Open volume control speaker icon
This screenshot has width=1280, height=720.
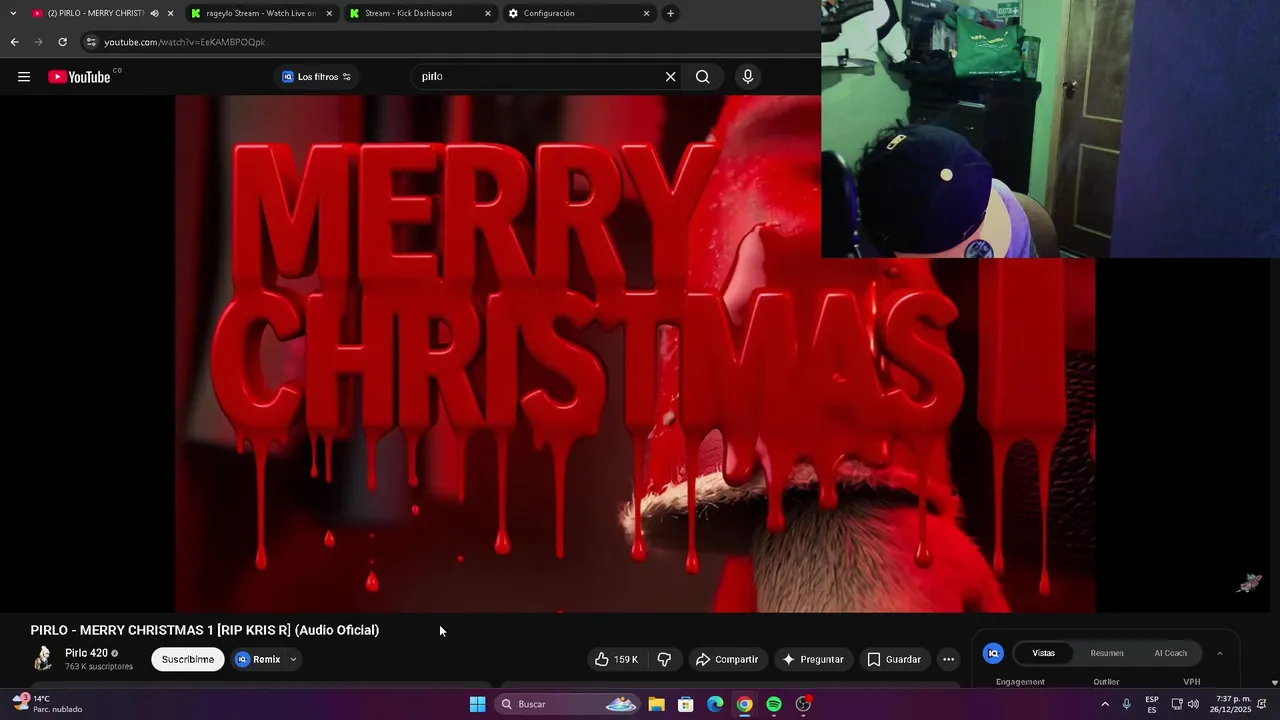click(x=1193, y=704)
